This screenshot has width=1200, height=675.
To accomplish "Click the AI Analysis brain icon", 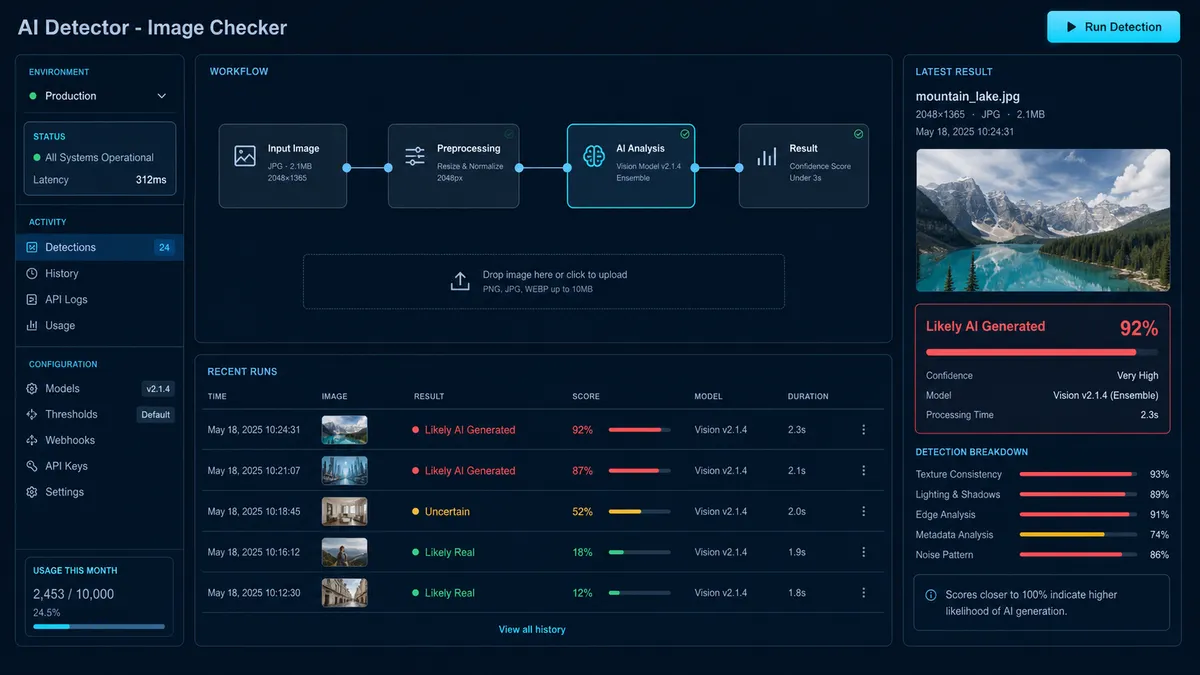I will 594,156.
